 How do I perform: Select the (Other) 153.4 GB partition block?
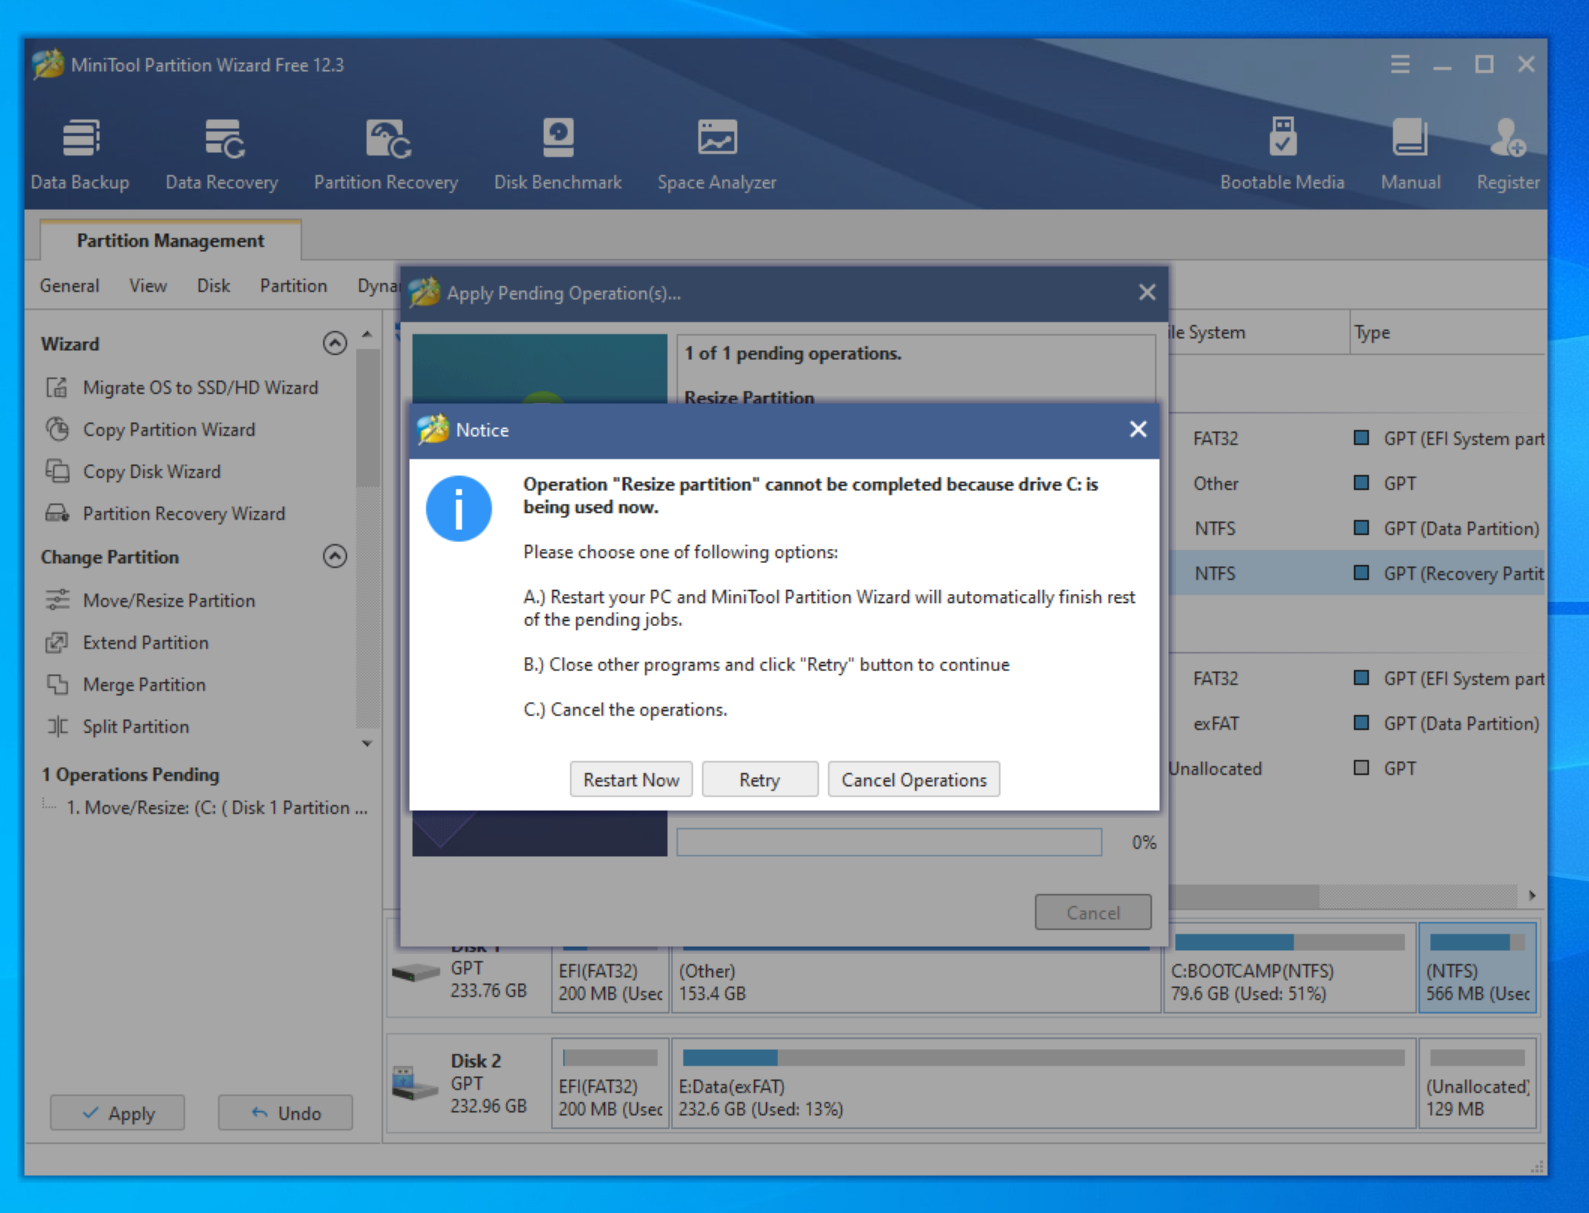point(916,980)
